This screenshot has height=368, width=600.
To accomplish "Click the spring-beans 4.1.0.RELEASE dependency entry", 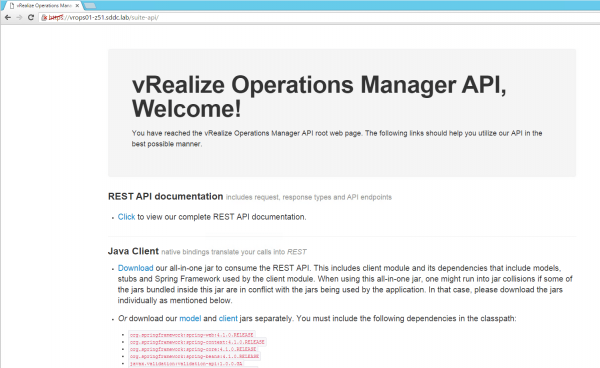I will click(194, 356).
